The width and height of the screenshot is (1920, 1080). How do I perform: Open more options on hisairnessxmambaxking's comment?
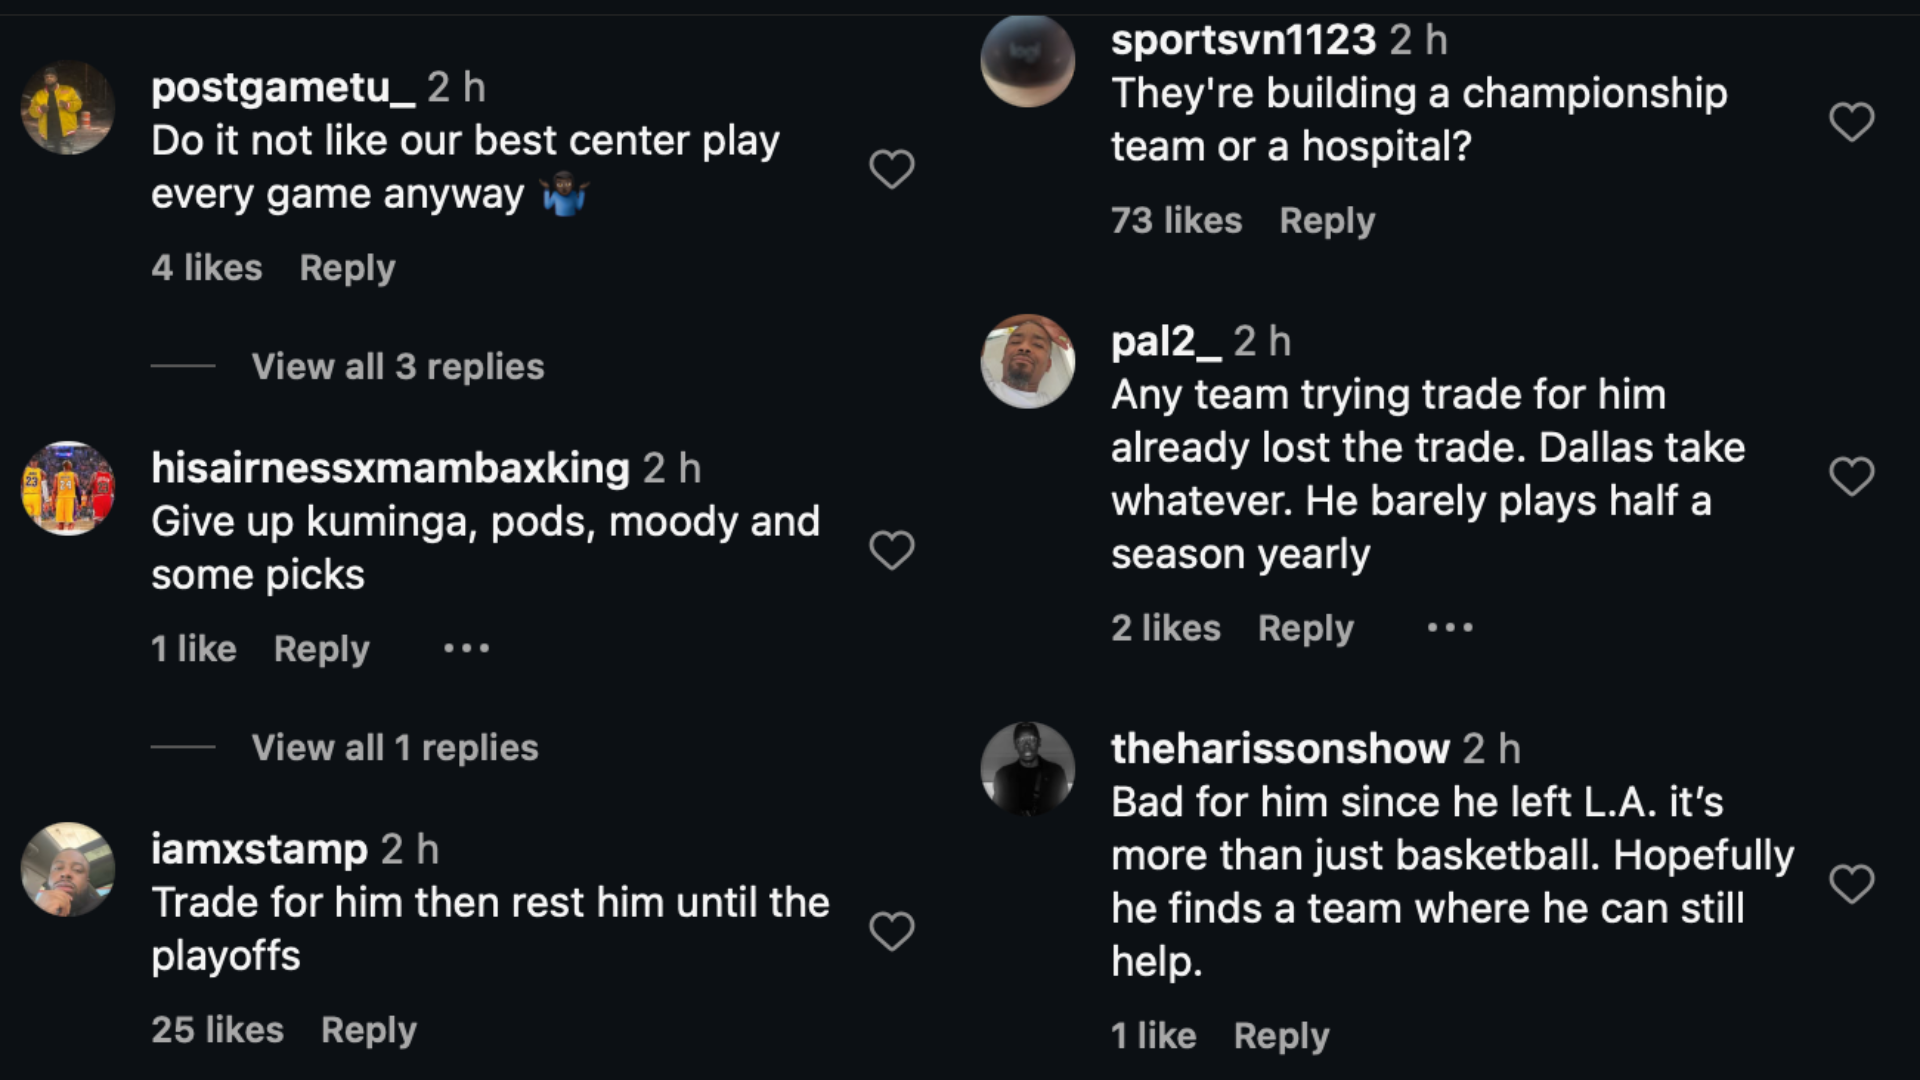click(x=467, y=649)
